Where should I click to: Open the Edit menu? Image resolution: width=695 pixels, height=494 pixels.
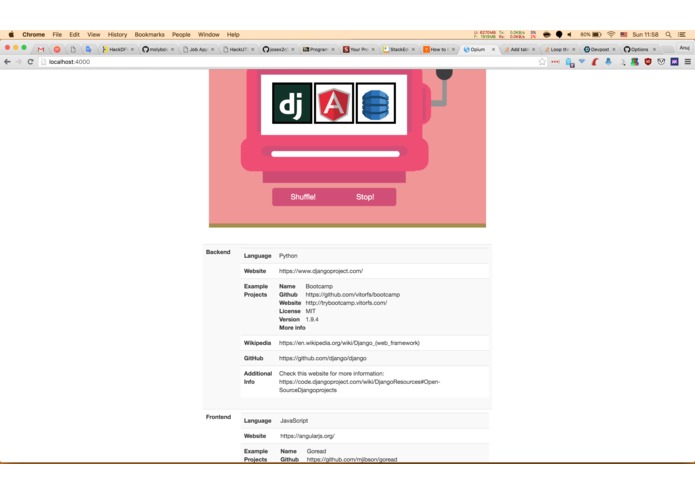click(74, 35)
